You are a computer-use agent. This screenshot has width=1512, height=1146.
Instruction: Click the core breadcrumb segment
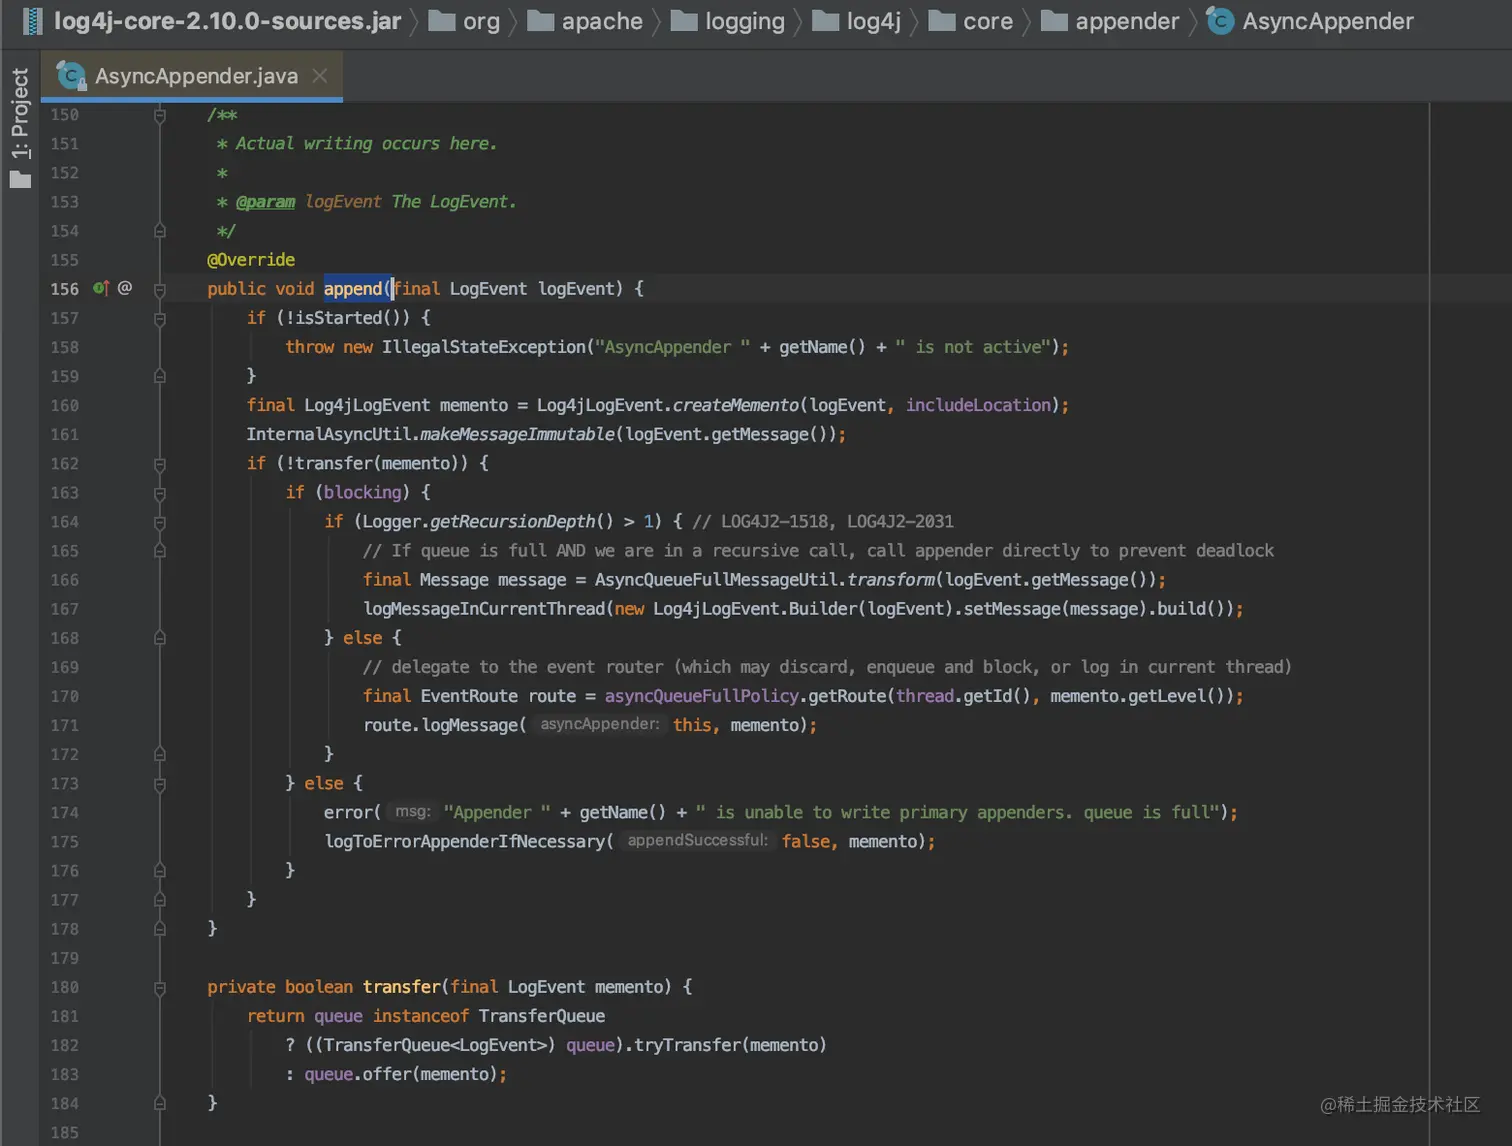(987, 21)
